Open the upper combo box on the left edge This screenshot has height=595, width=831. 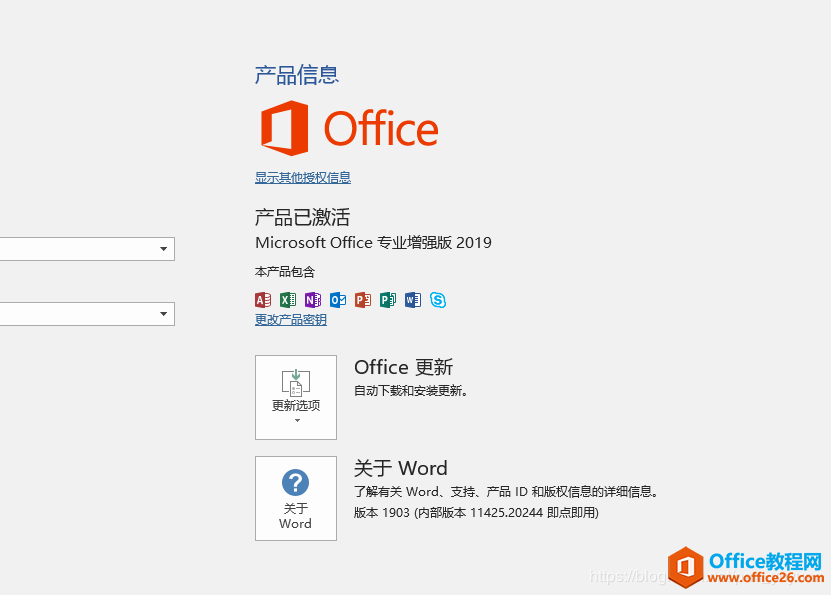click(164, 248)
